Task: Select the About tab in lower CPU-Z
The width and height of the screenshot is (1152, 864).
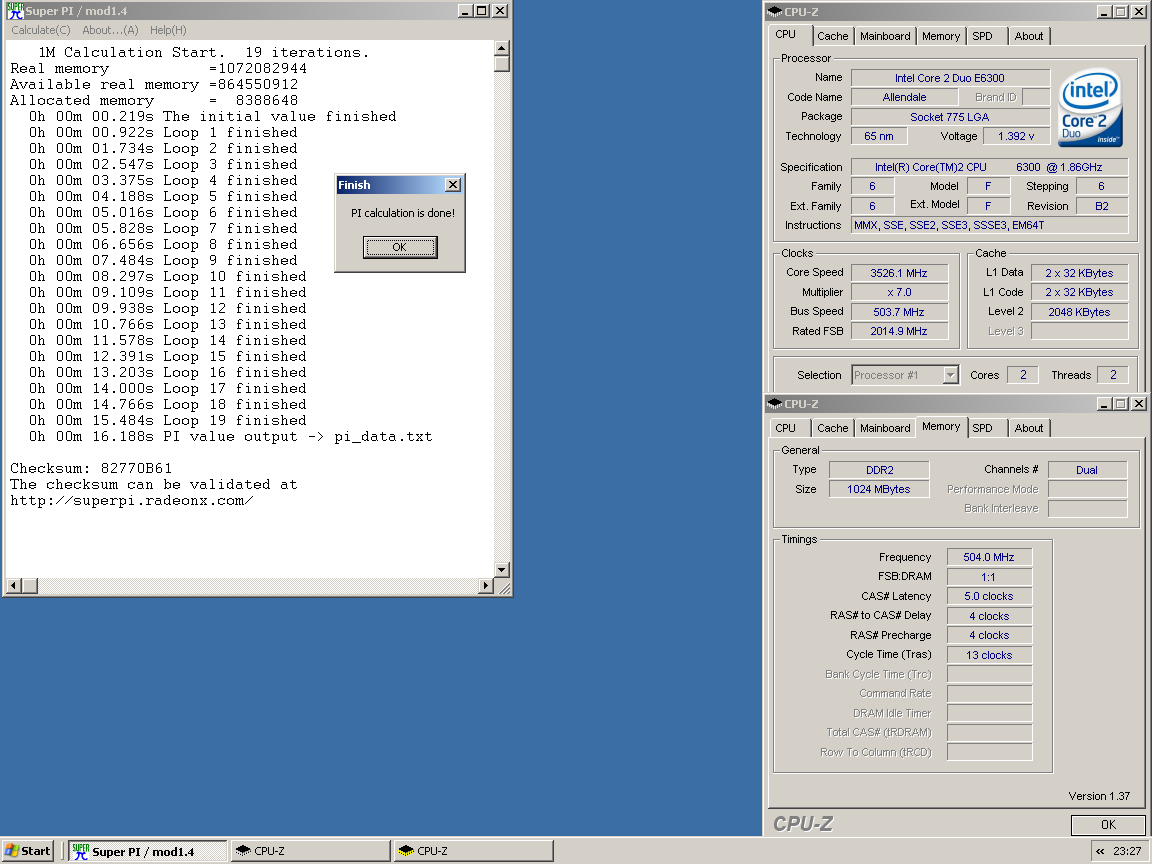Action: pos(1029,428)
